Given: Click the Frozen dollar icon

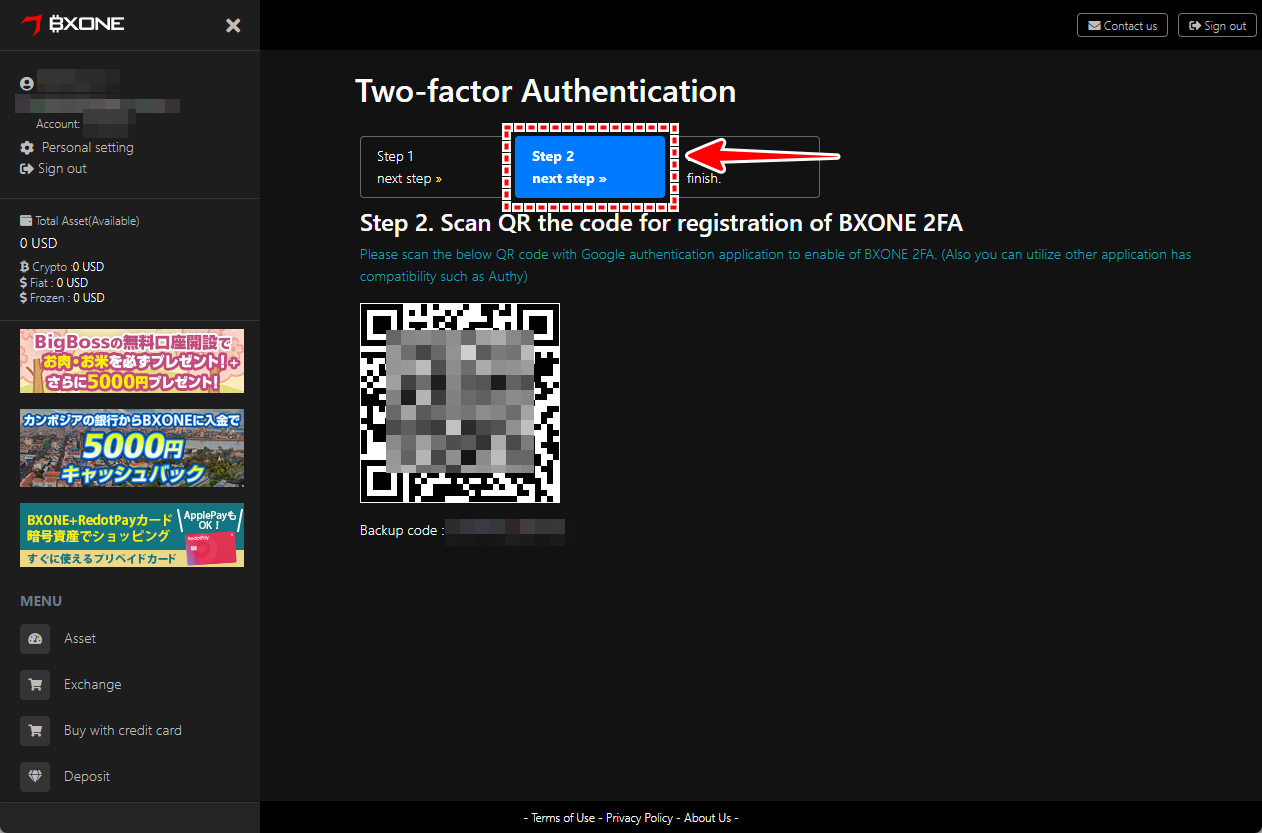Looking at the screenshot, I should point(25,298).
